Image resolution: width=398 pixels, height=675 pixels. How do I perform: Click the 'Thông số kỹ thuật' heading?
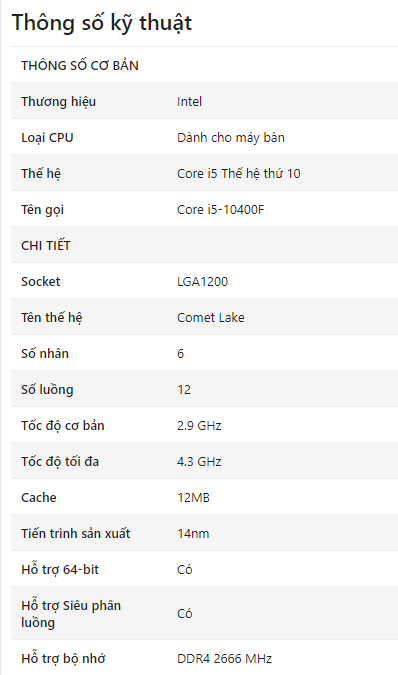click(x=102, y=23)
